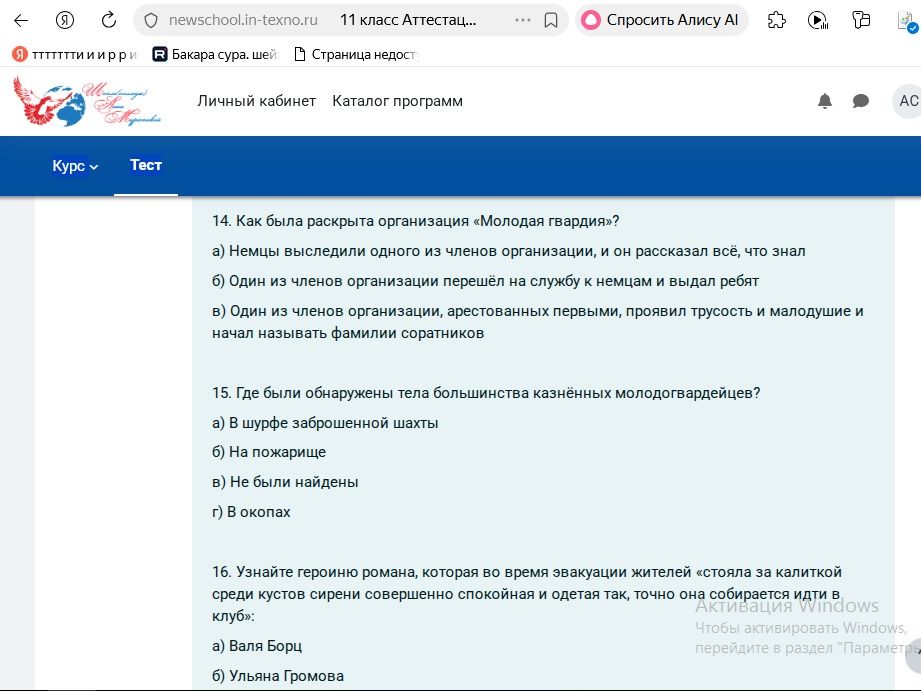Expand the Курс dropdown menu
The height and width of the screenshot is (691, 921).
point(75,166)
